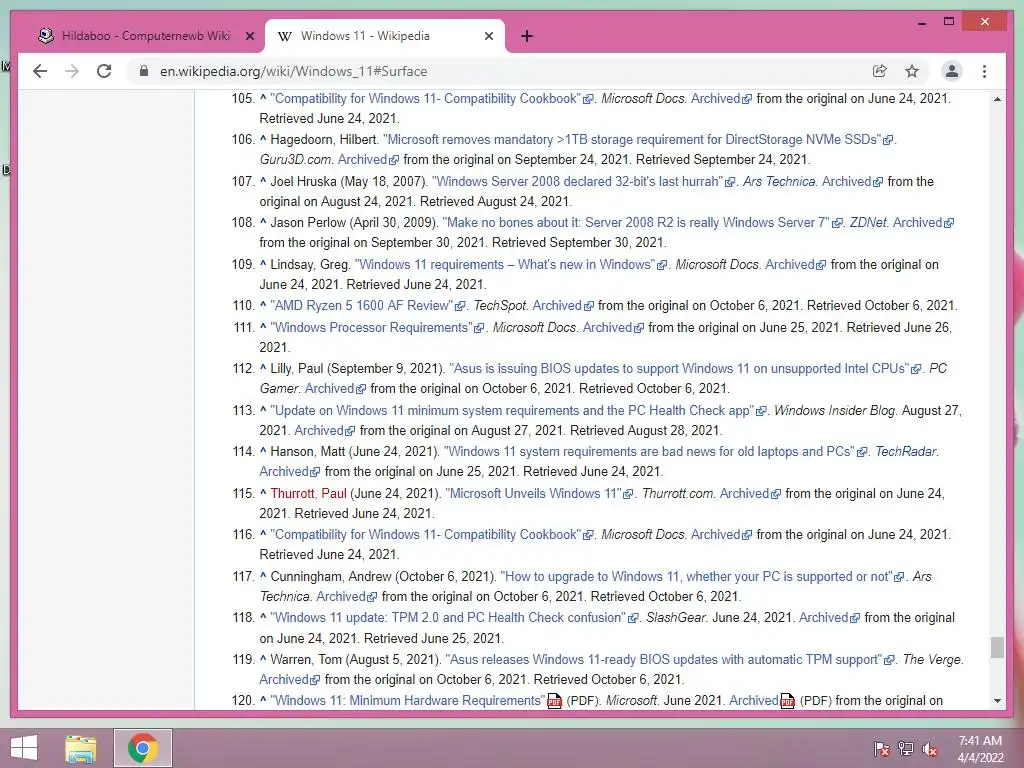Close the Windows 11 Wikipedia tab
This screenshot has height=768, width=1024.
[488, 37]
